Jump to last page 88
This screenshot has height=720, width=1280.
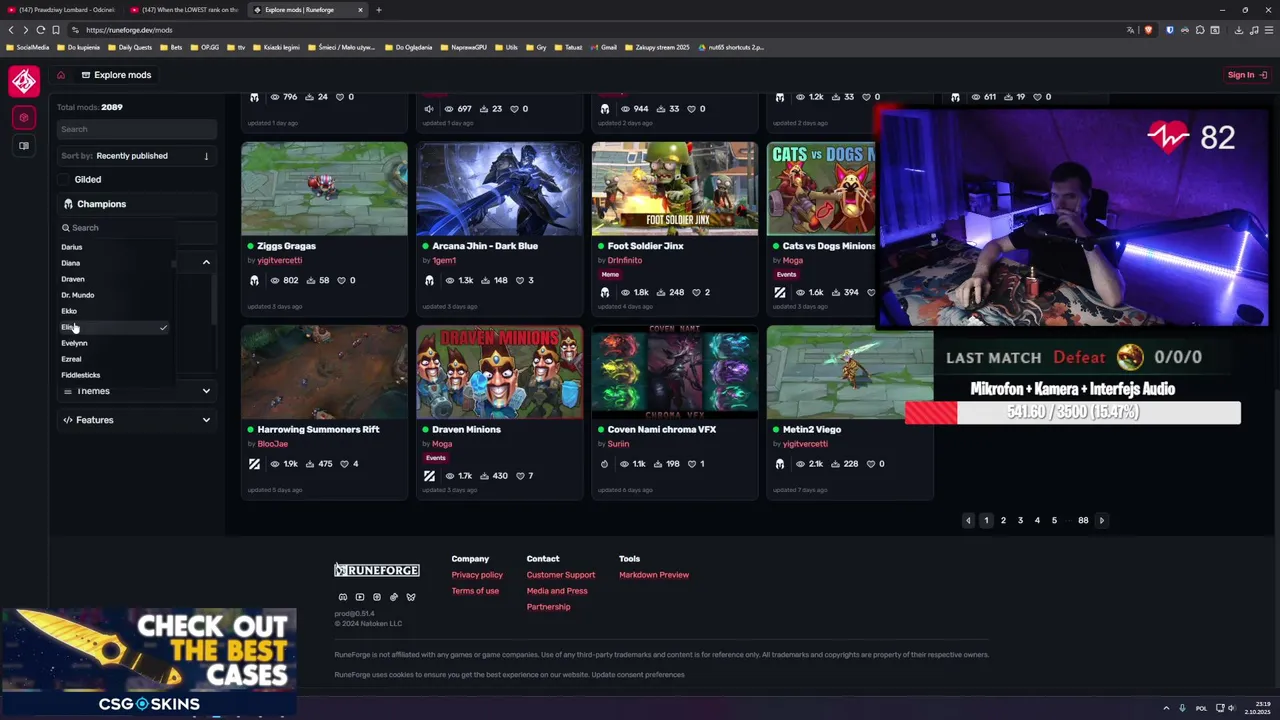click(1083, 520)
